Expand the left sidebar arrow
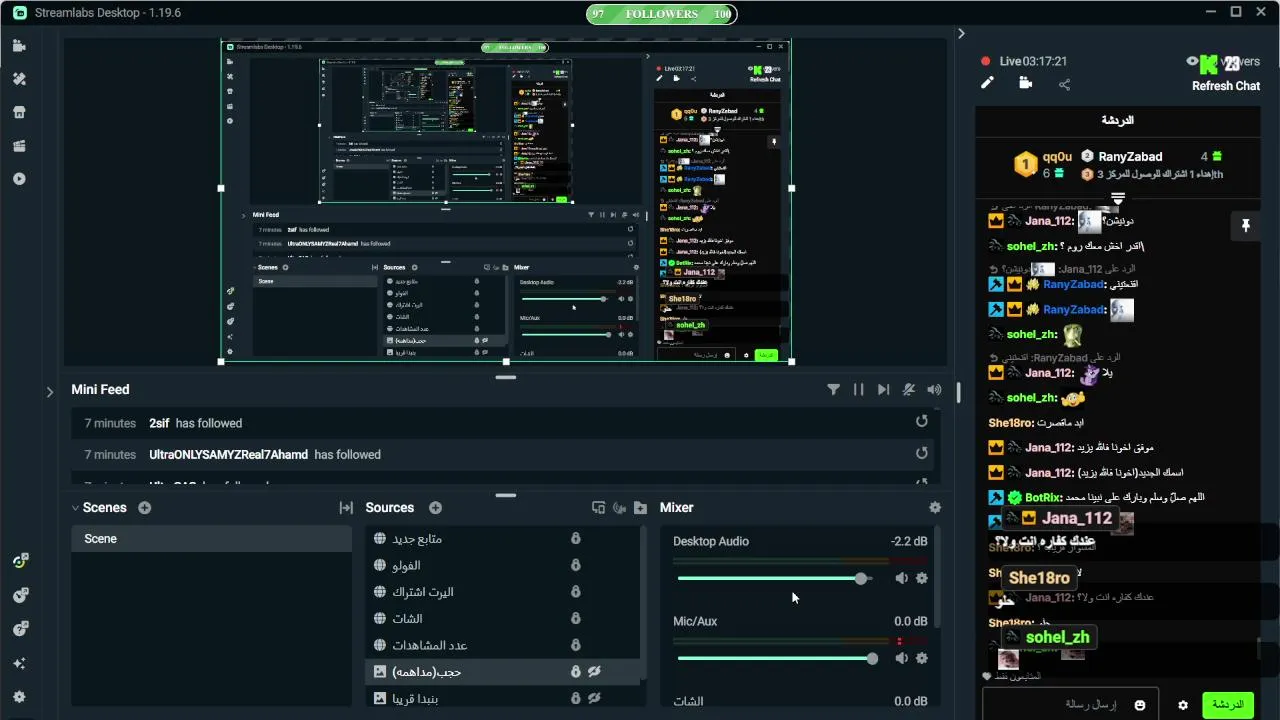 (x=50, y=392)
